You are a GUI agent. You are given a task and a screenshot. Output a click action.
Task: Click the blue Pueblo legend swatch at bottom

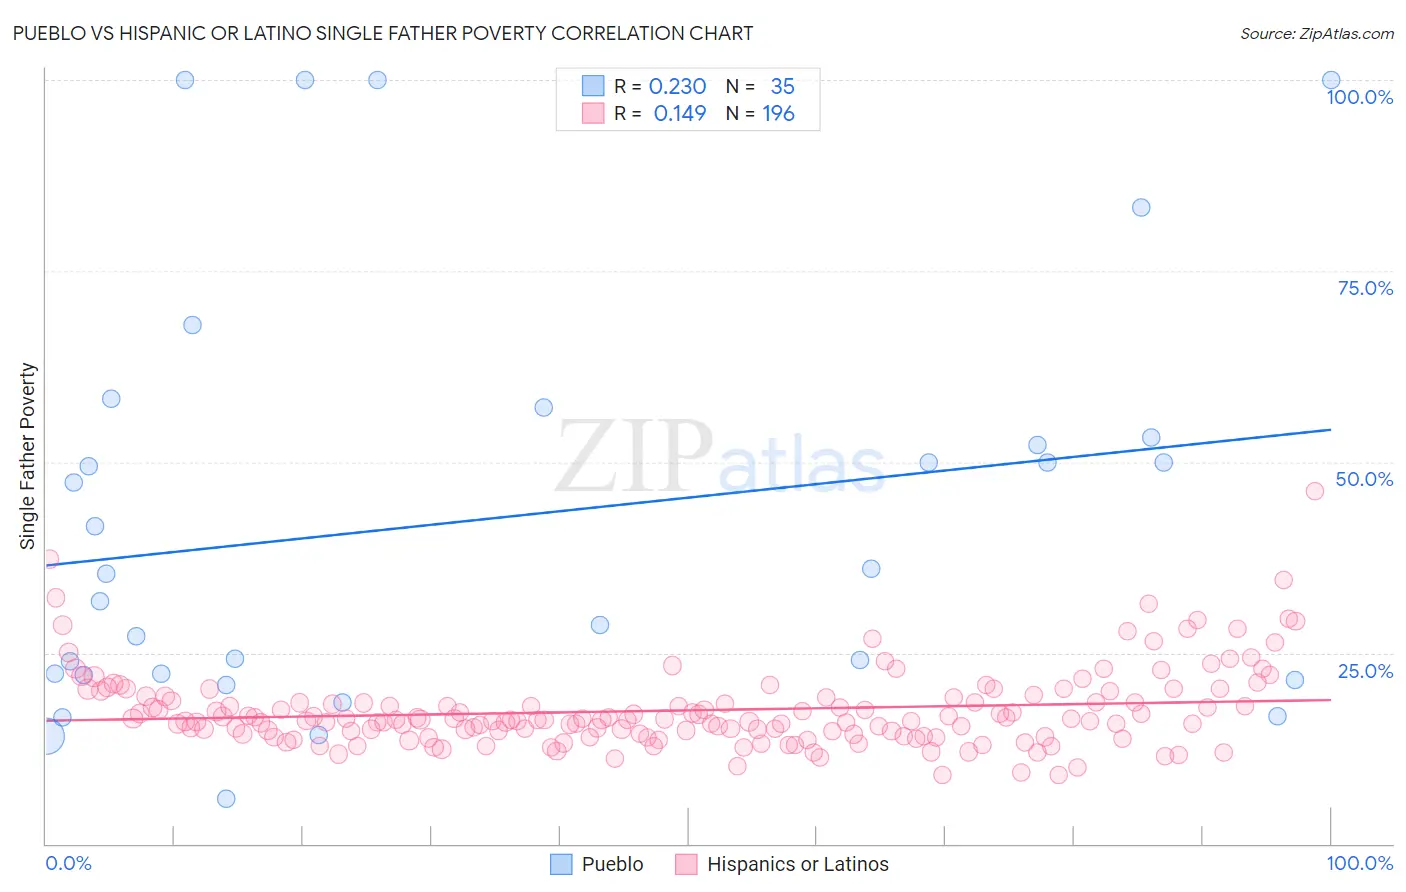561,864
